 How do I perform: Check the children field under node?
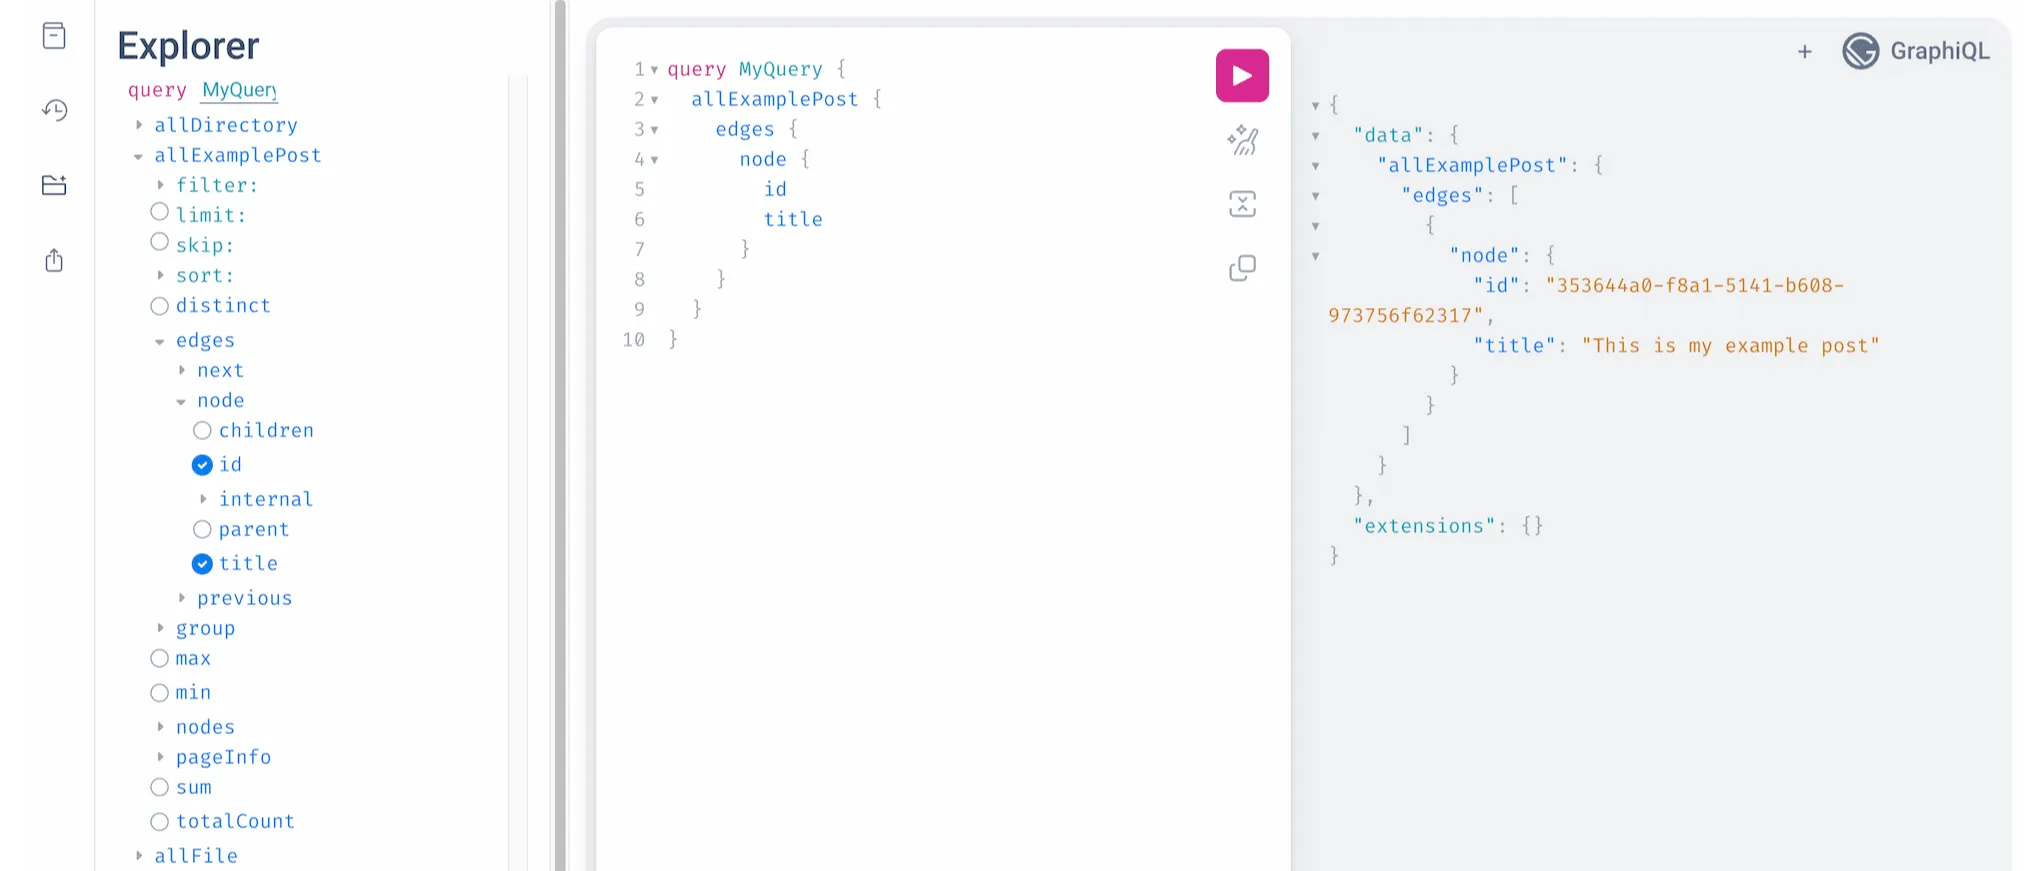pyautogui.click(x=202, y=430)
